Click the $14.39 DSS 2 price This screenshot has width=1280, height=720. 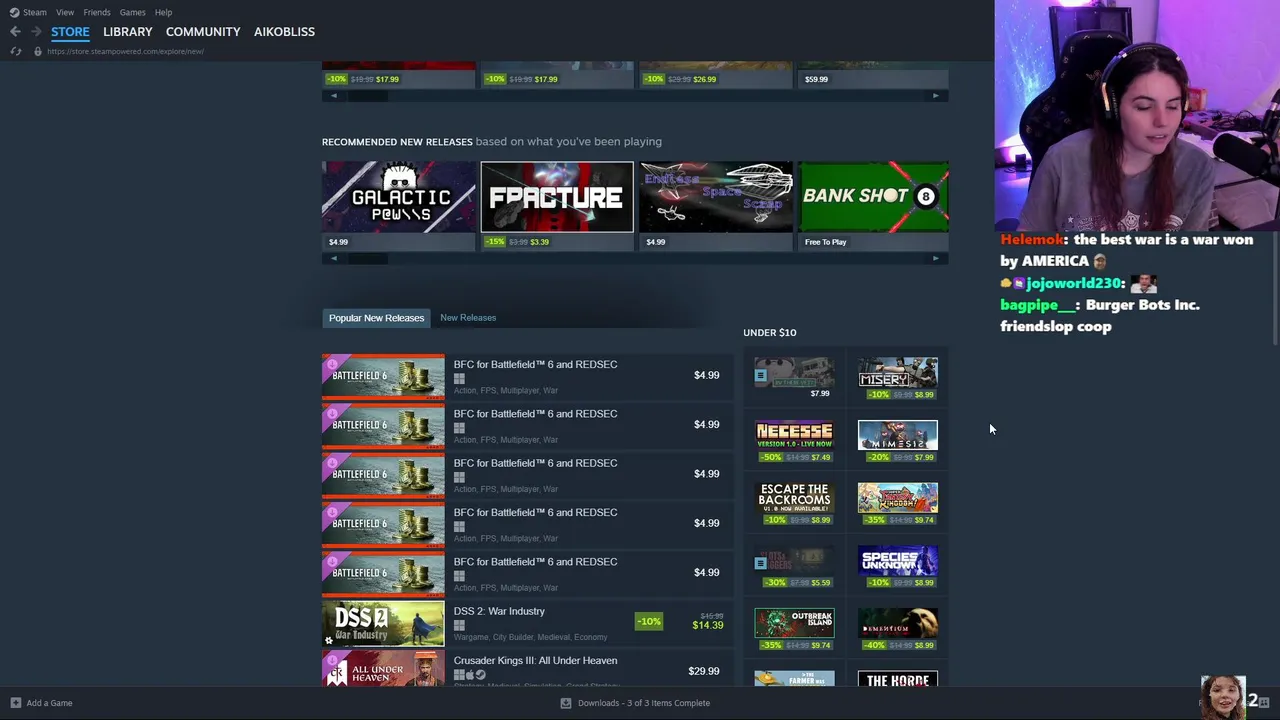pos(707,626)
